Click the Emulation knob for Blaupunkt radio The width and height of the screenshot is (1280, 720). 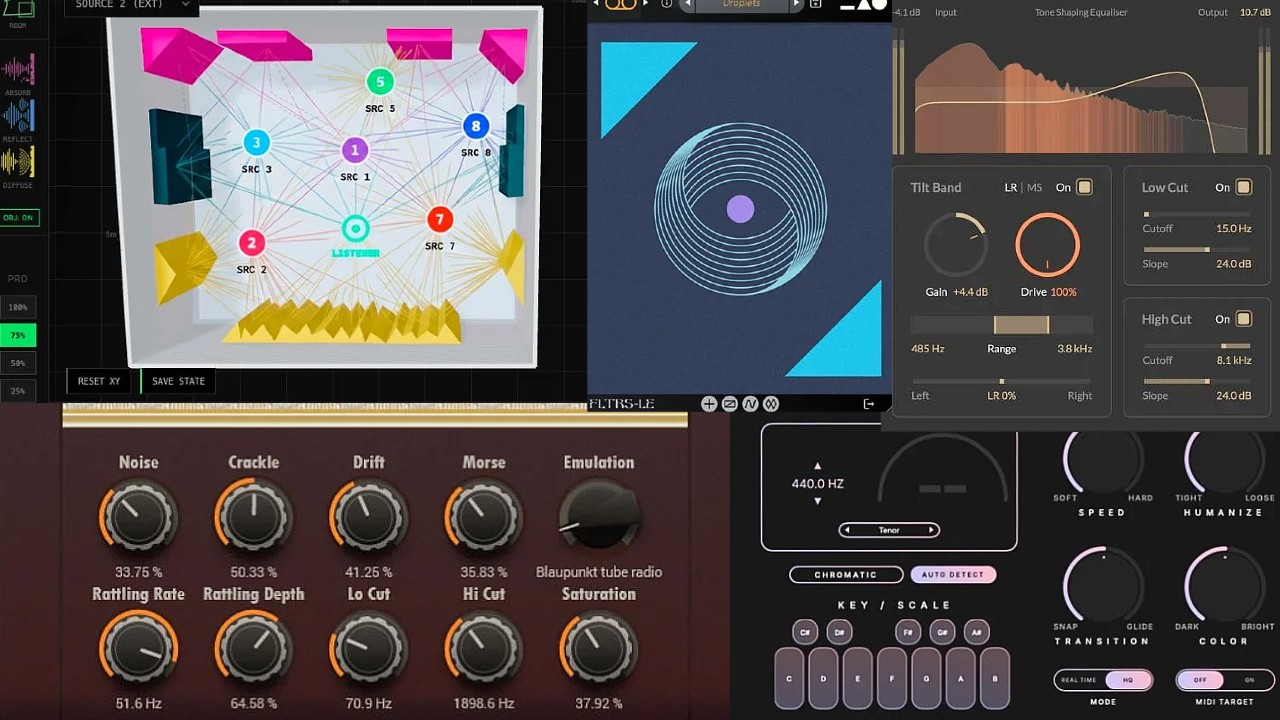click(599, 515)
